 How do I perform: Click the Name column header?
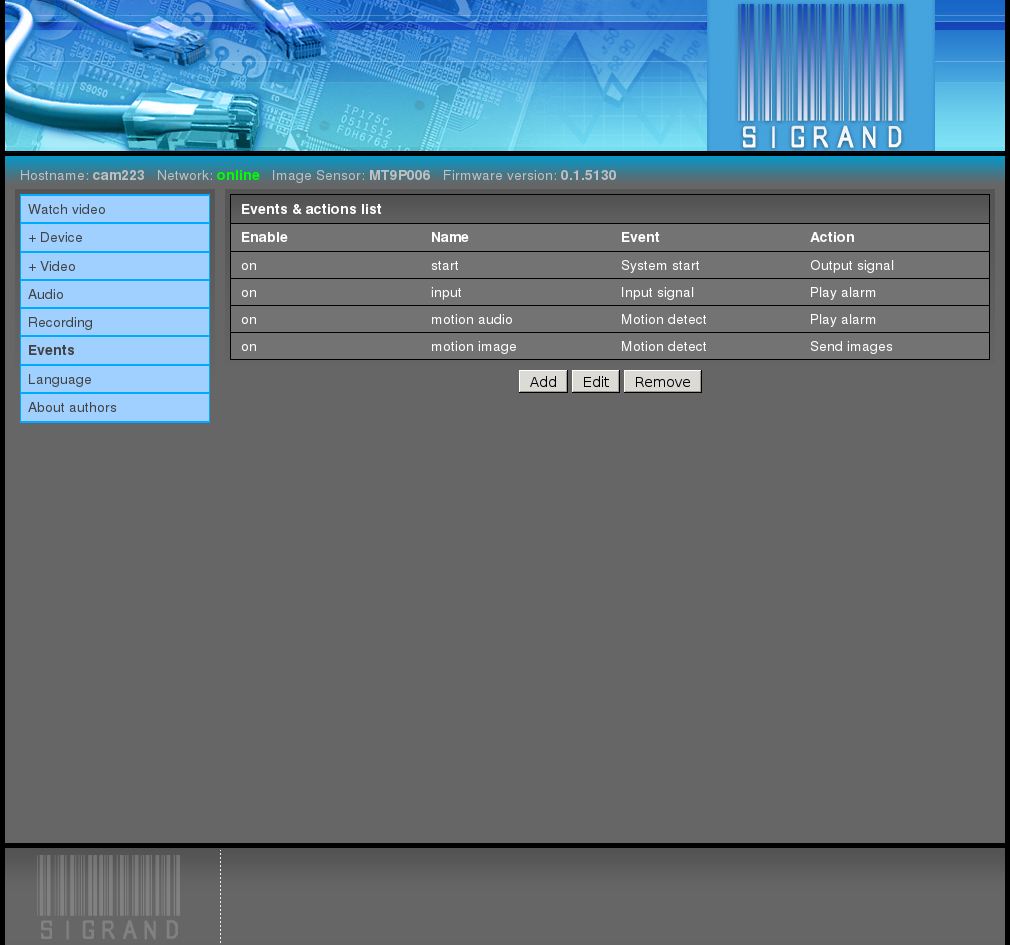[x=450, y=237]
